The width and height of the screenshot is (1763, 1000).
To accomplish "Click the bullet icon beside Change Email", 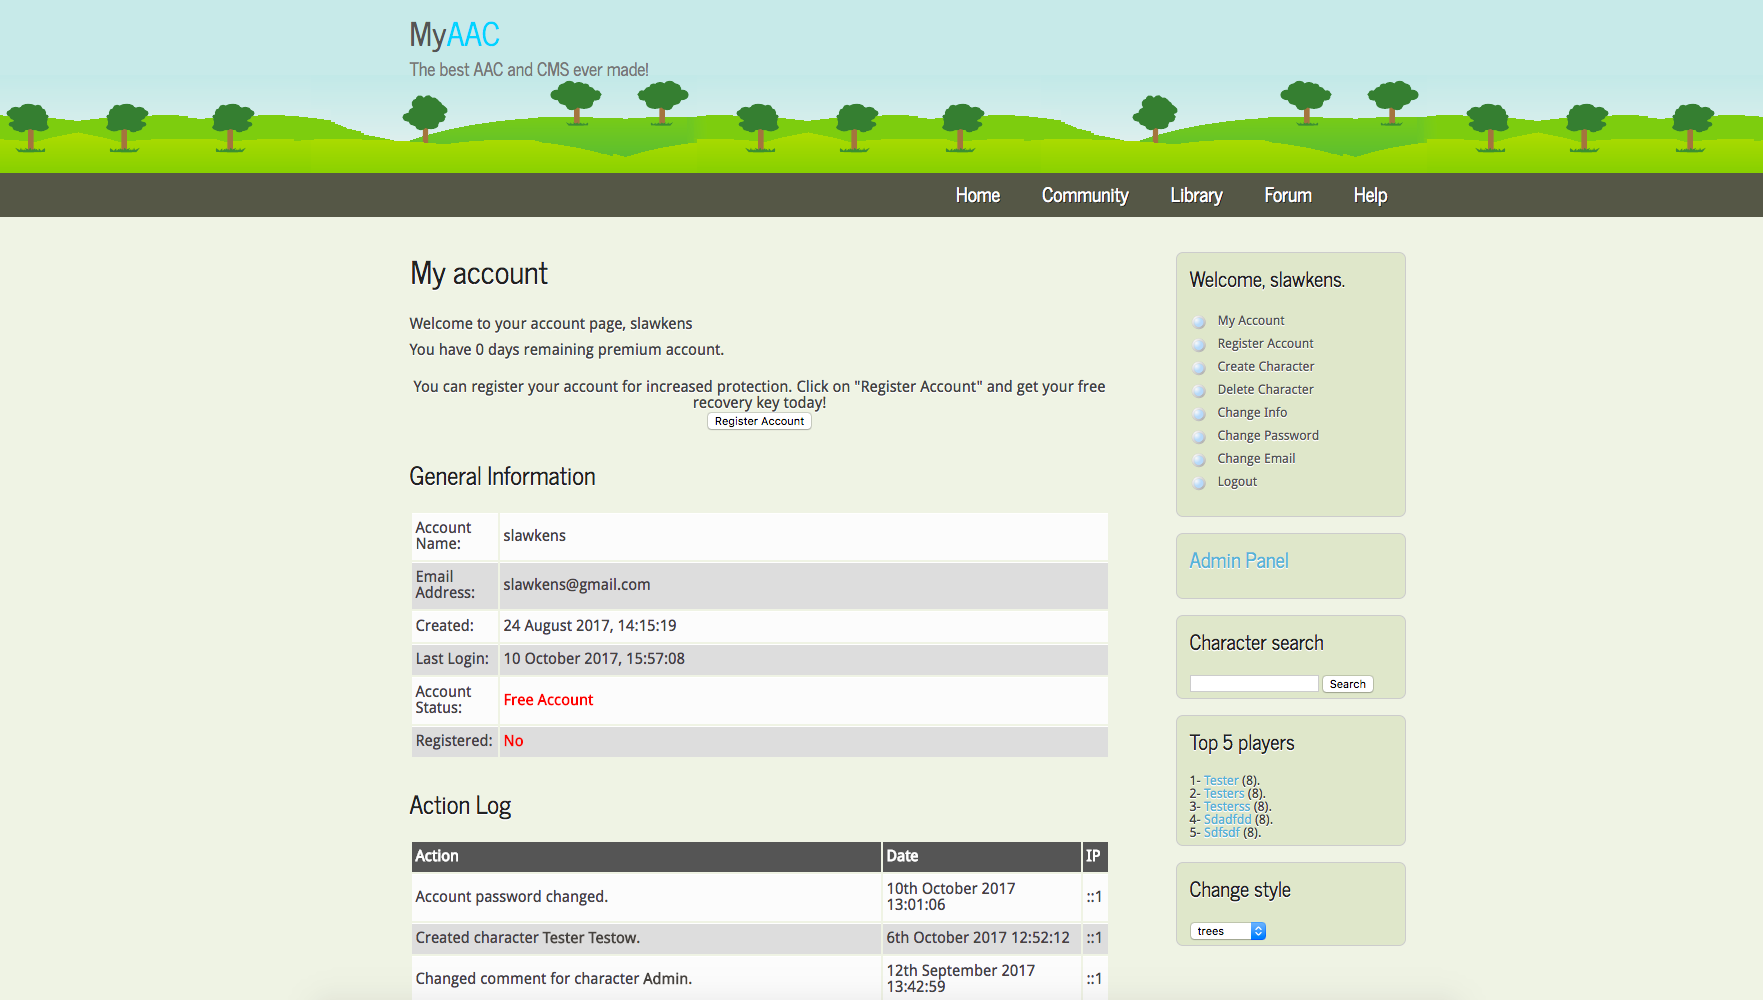I will point(1198,459).
